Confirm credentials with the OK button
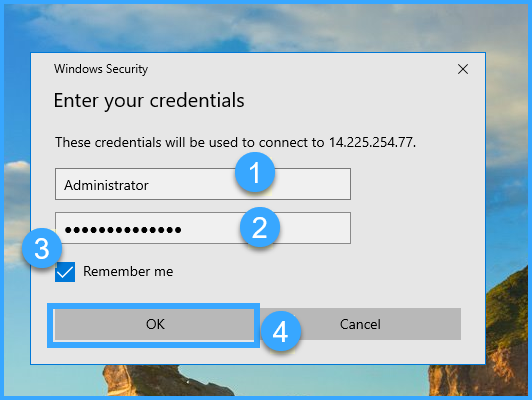 pyautogui.click(x=154, y=324)
